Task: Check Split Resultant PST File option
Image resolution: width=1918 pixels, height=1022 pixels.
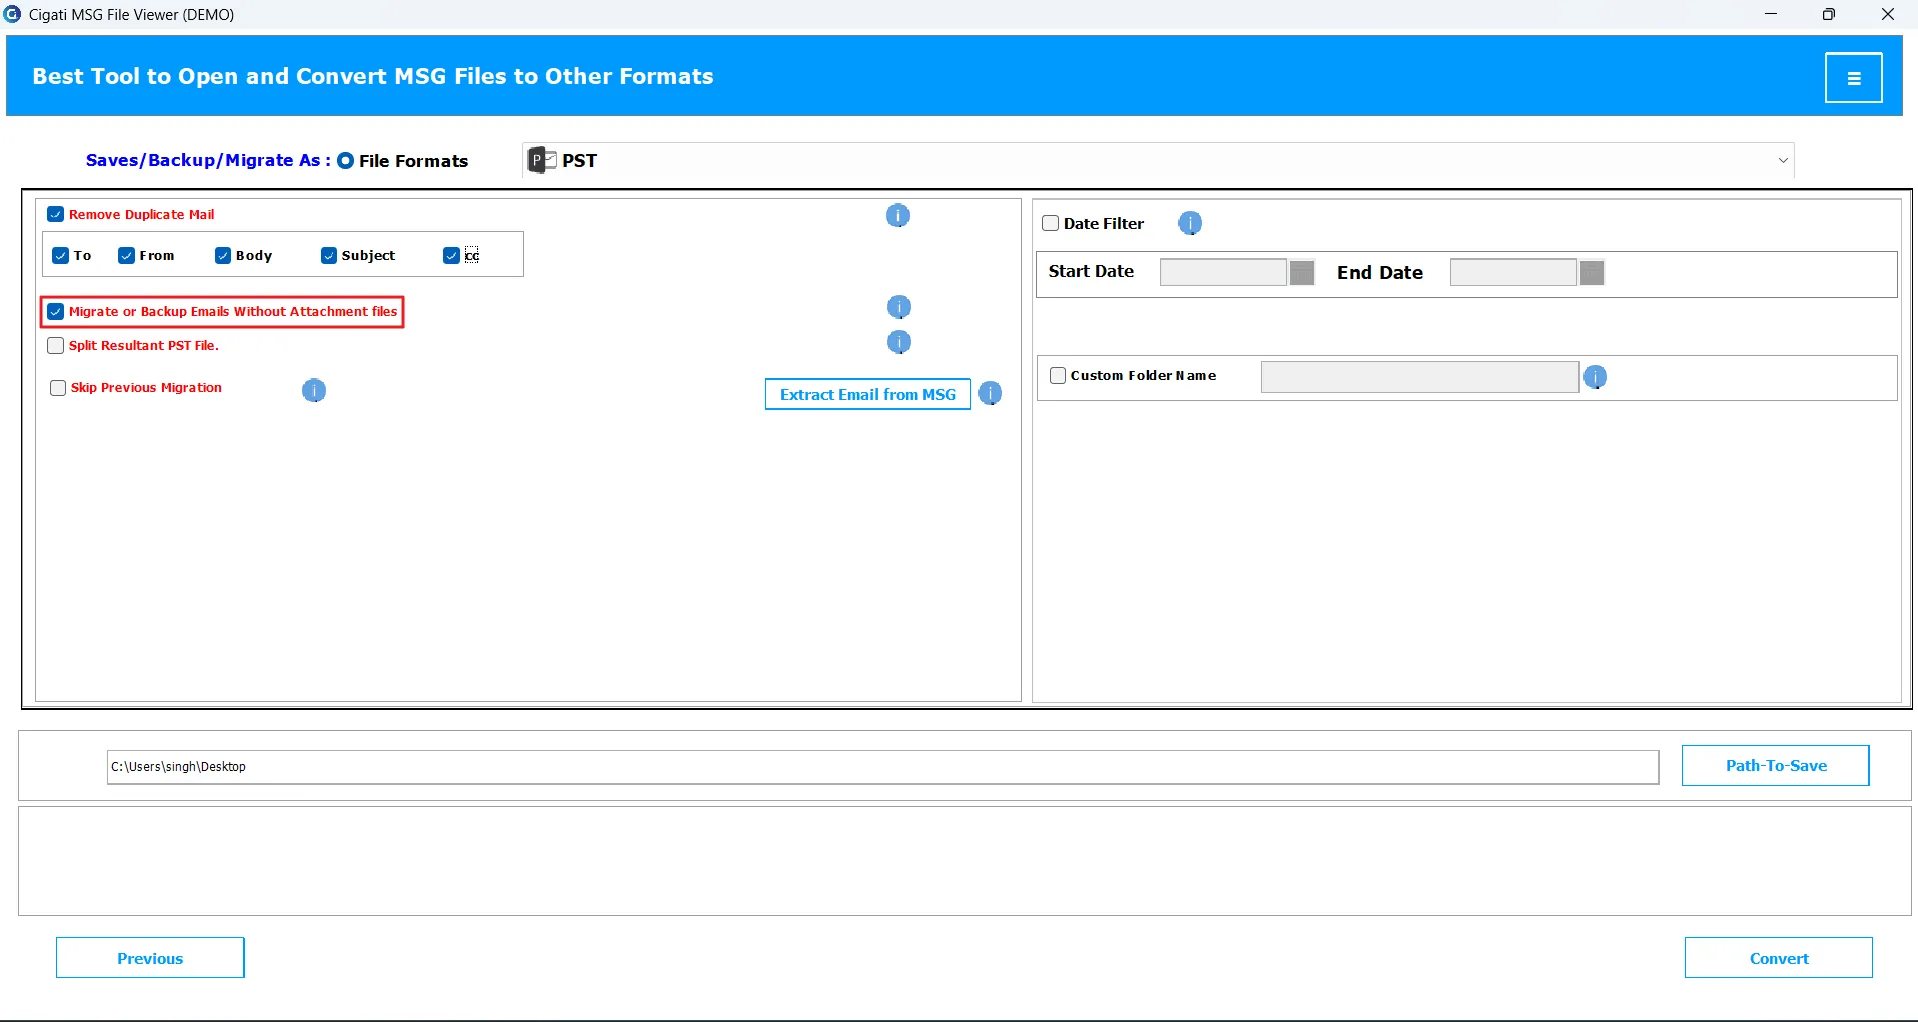Action: coord(56,346)
